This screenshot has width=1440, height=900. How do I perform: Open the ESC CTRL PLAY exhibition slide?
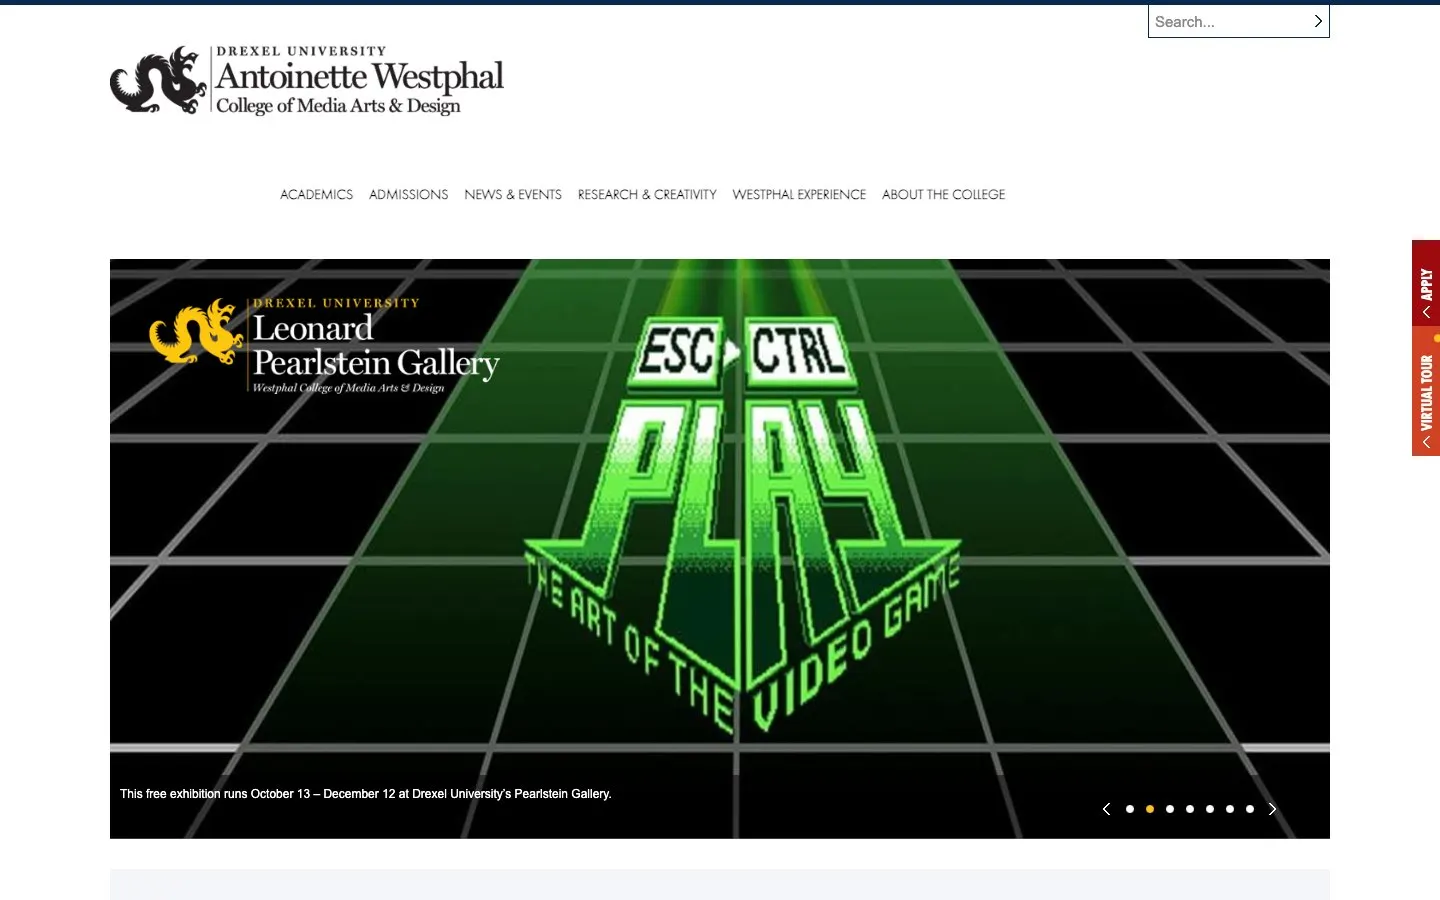[x=720, y=548]
